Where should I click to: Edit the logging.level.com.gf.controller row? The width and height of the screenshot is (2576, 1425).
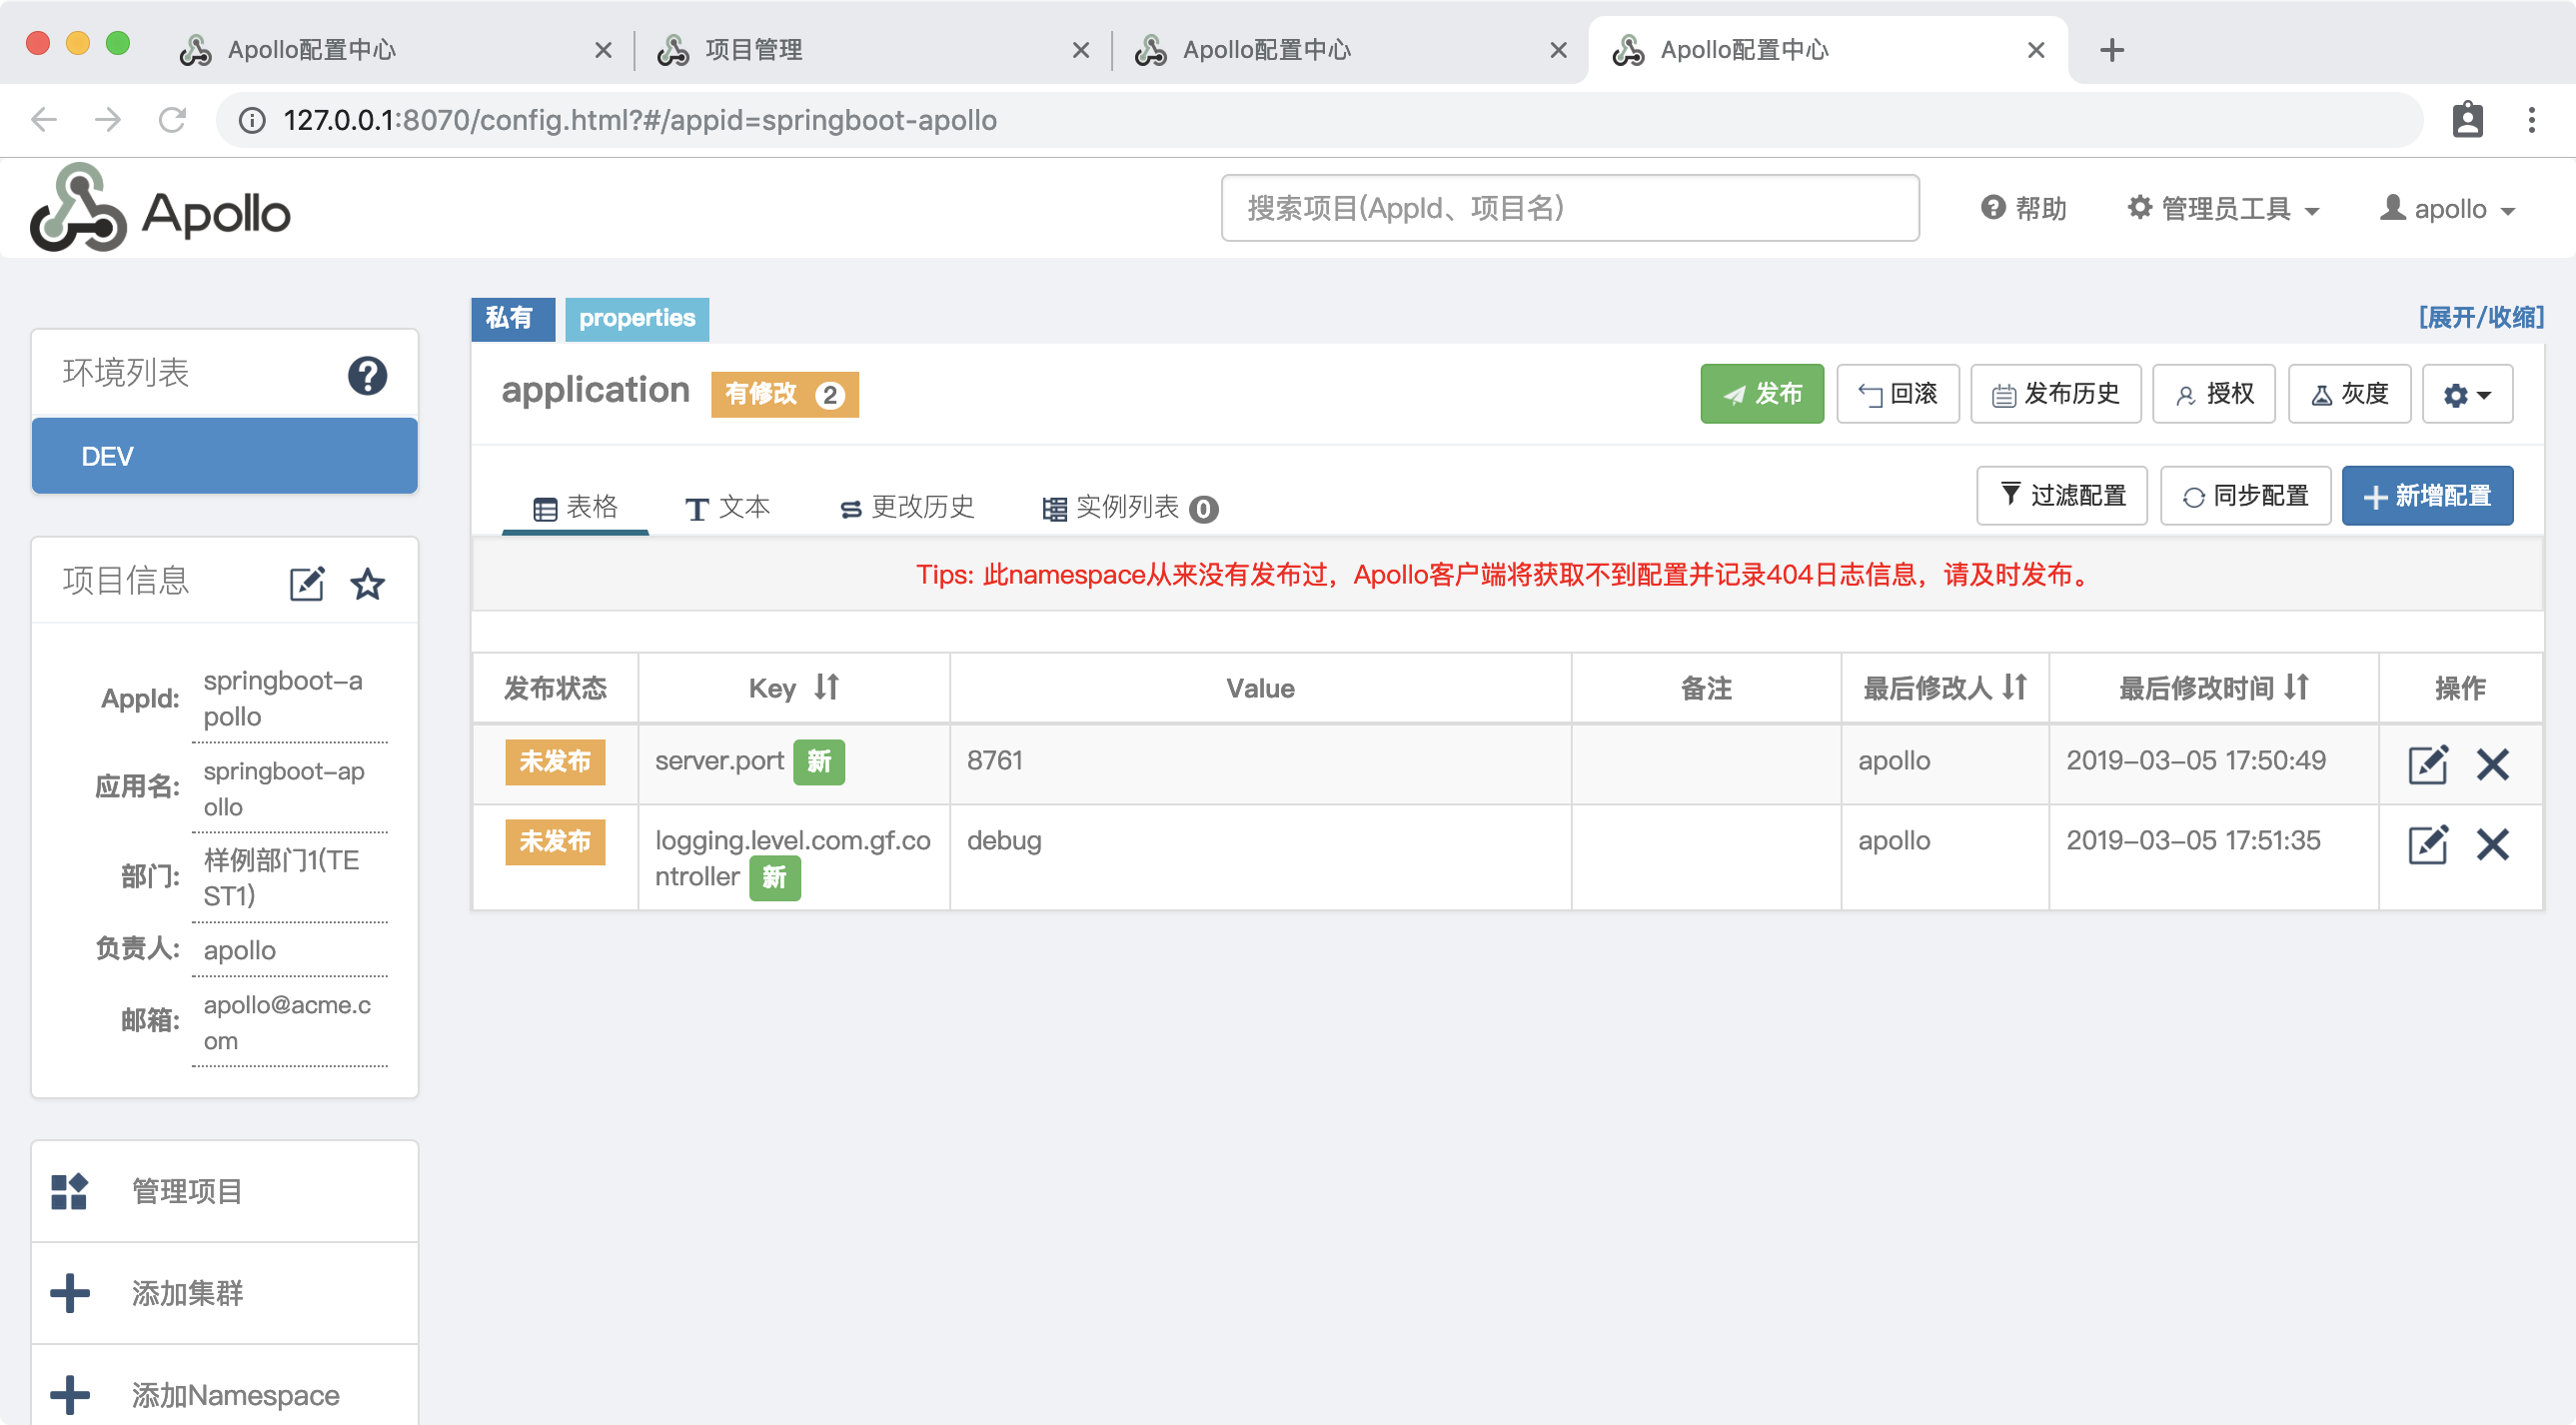(x=2427, y=844)
